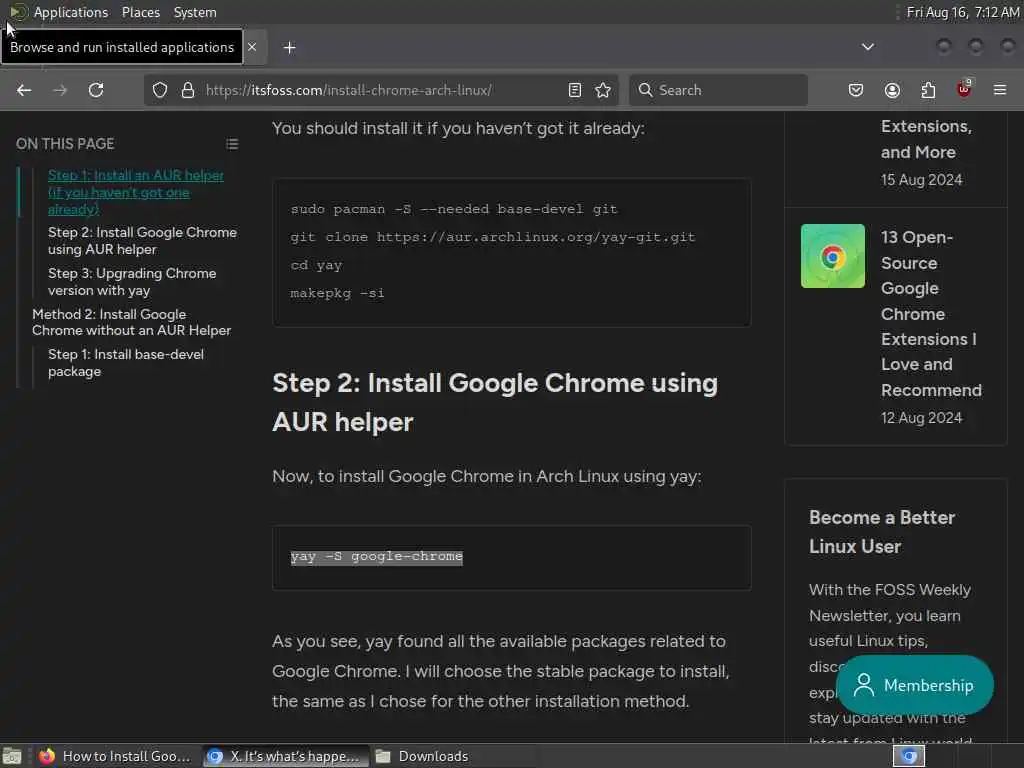Focus the browser Search field

[718, 90]
